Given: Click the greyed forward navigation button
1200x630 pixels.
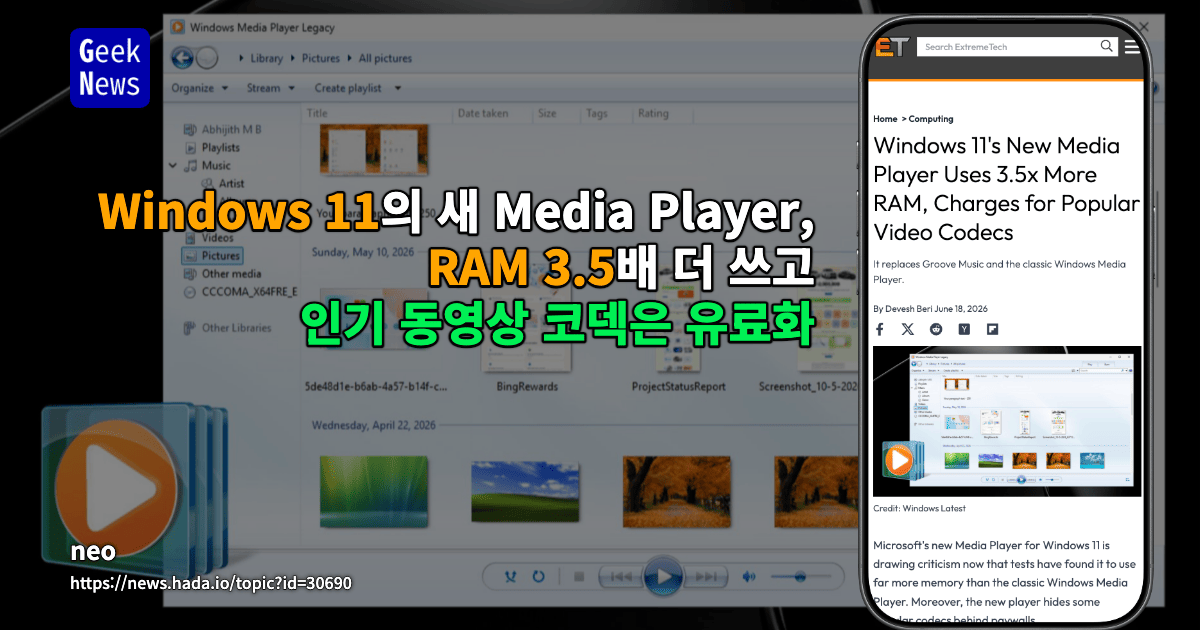Looking at the screenshot, I should [207, 58].
